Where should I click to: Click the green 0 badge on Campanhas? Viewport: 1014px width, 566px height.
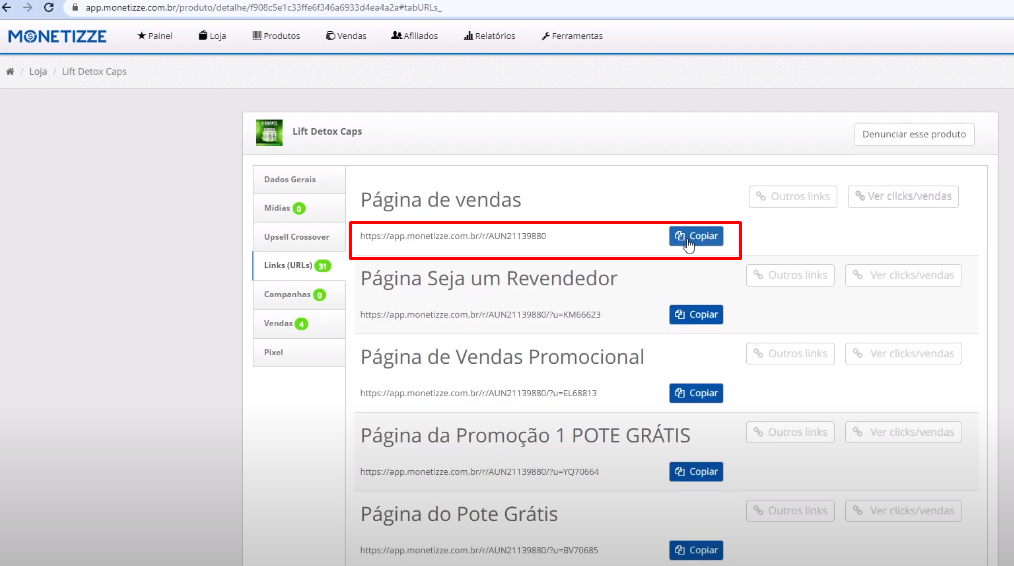click(x=319, y=295)
